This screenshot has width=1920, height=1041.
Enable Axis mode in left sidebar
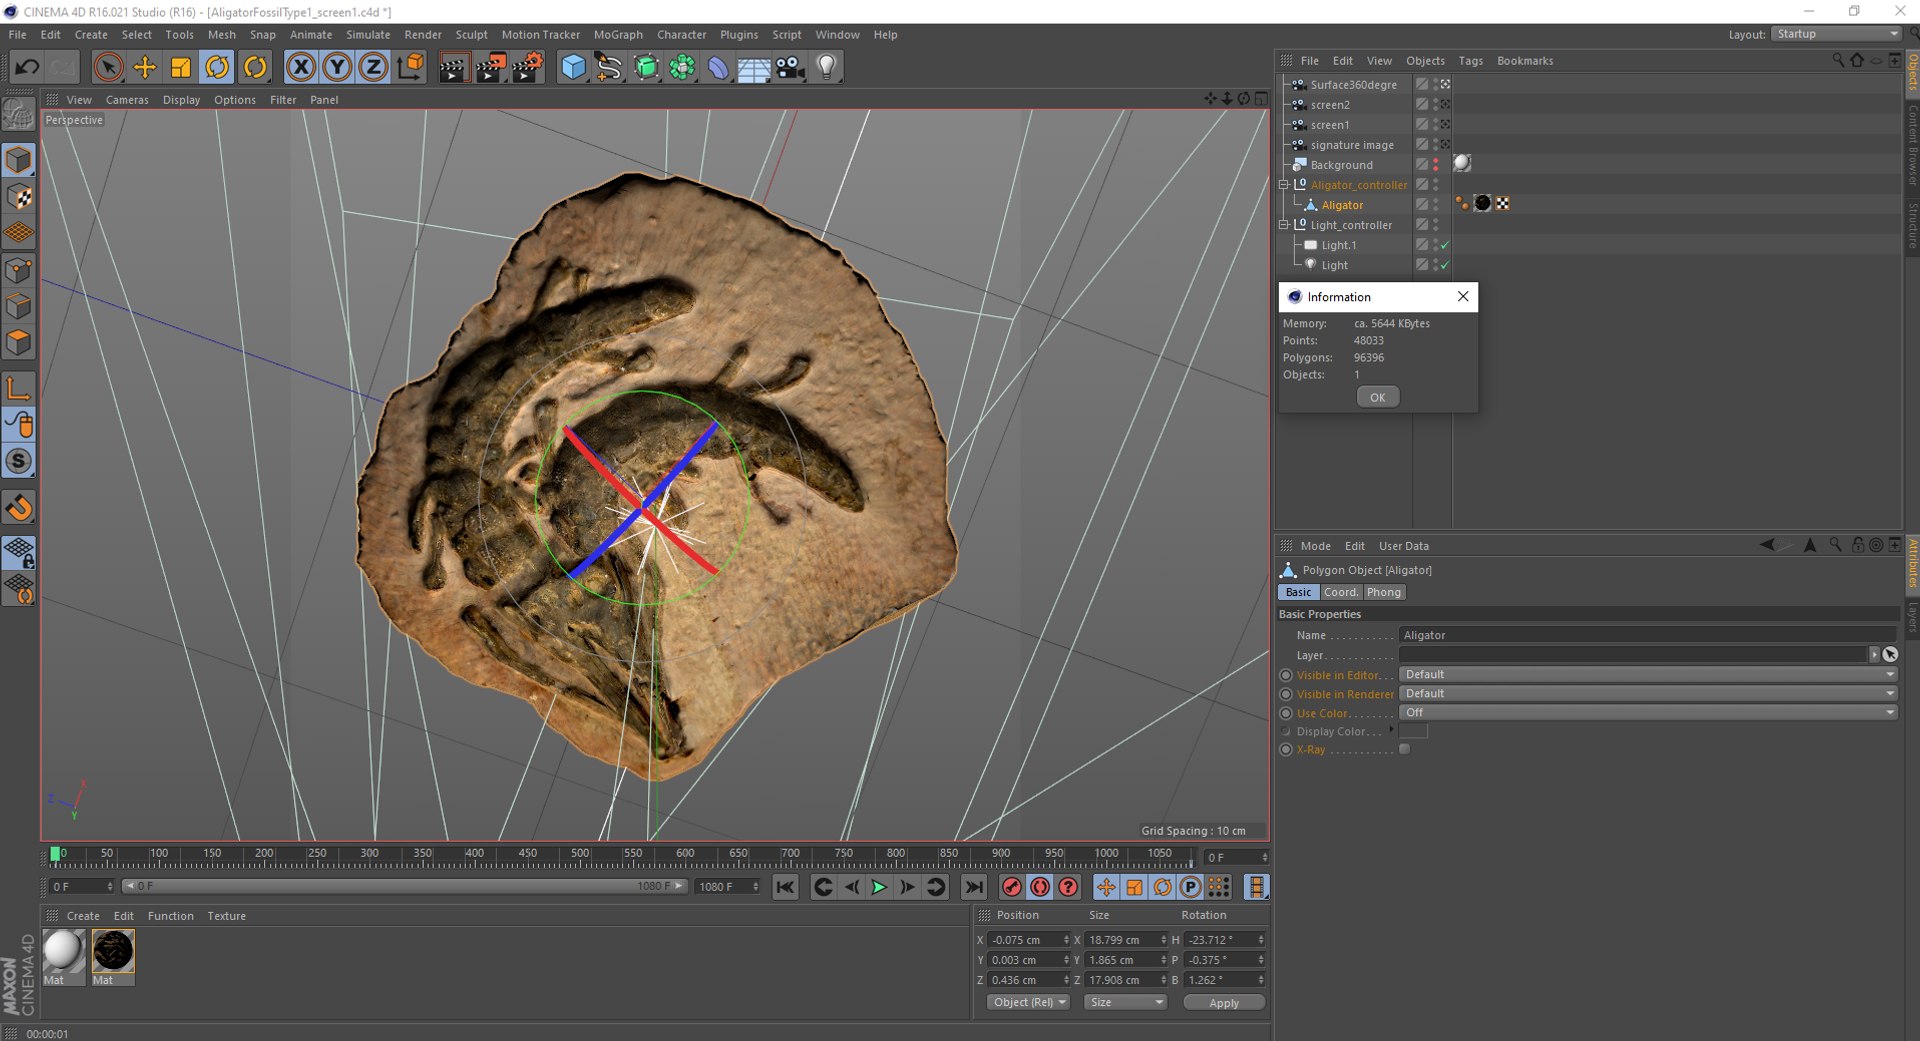tap(19, 388)
